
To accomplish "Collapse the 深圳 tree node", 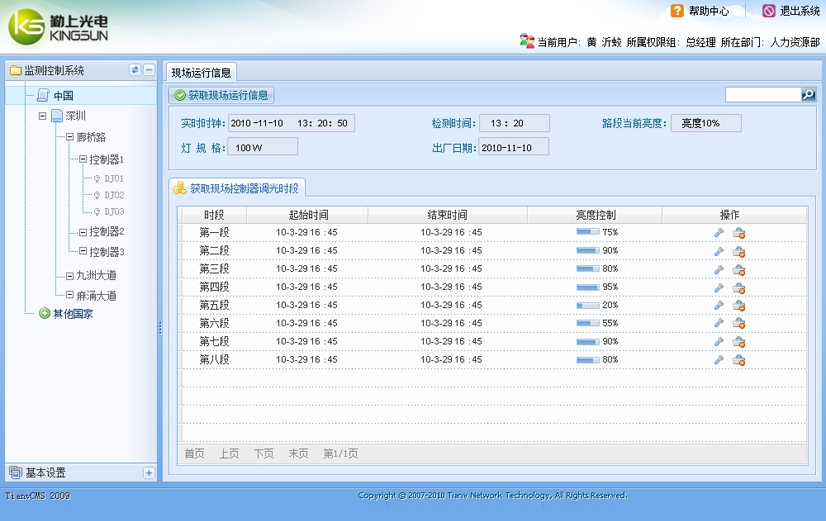I will click(x=43, y=116).
